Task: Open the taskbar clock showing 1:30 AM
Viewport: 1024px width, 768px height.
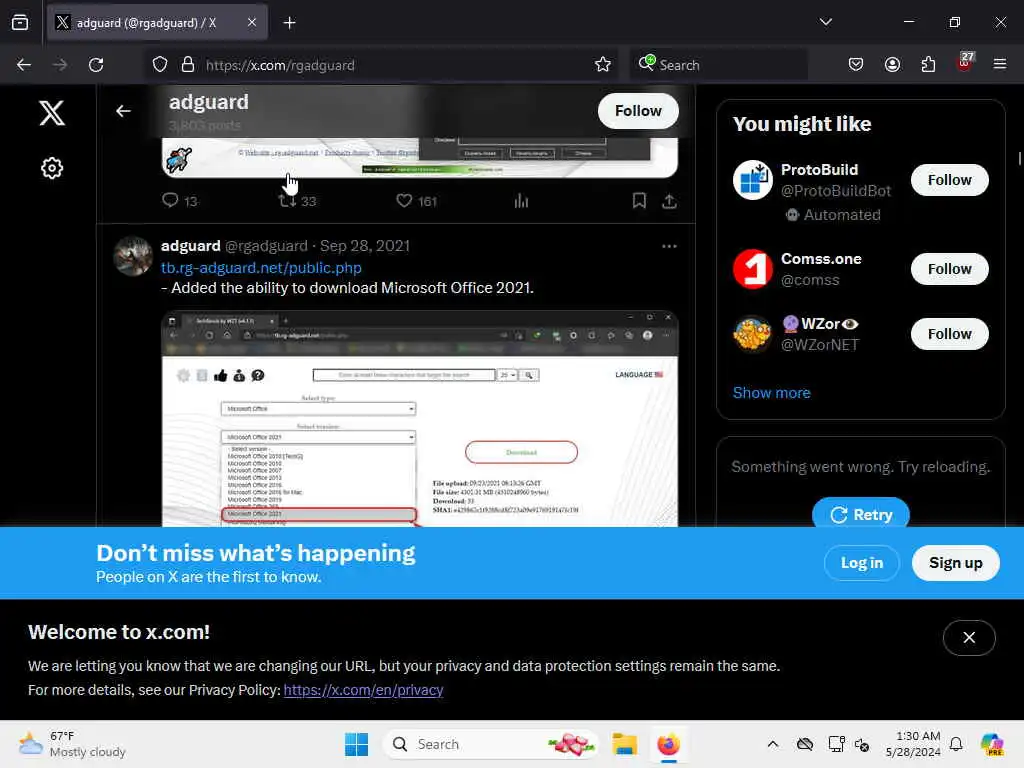Action: (x=913, y=744)
